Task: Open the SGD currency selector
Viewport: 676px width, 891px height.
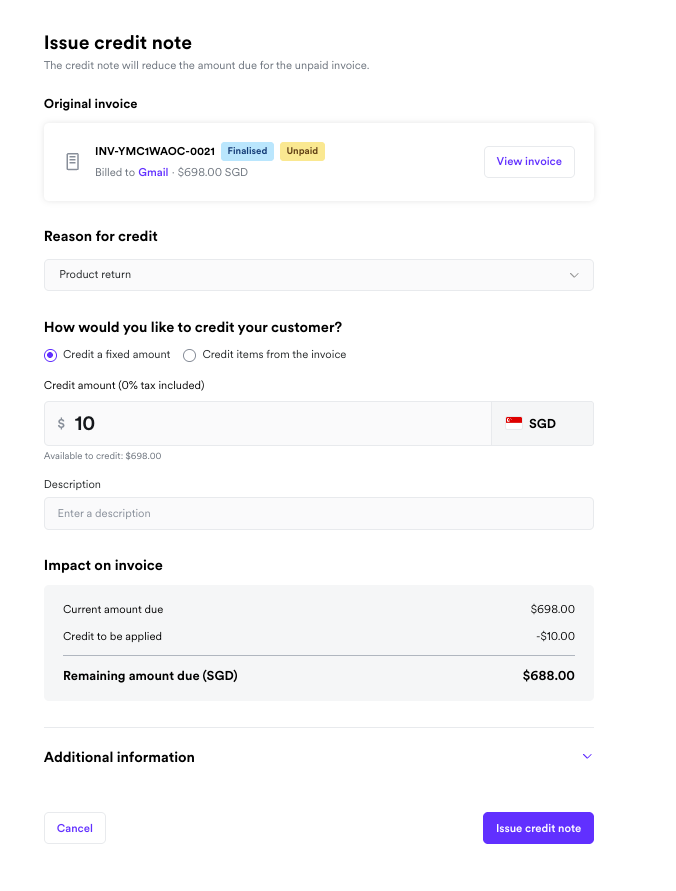Action: 541,423
